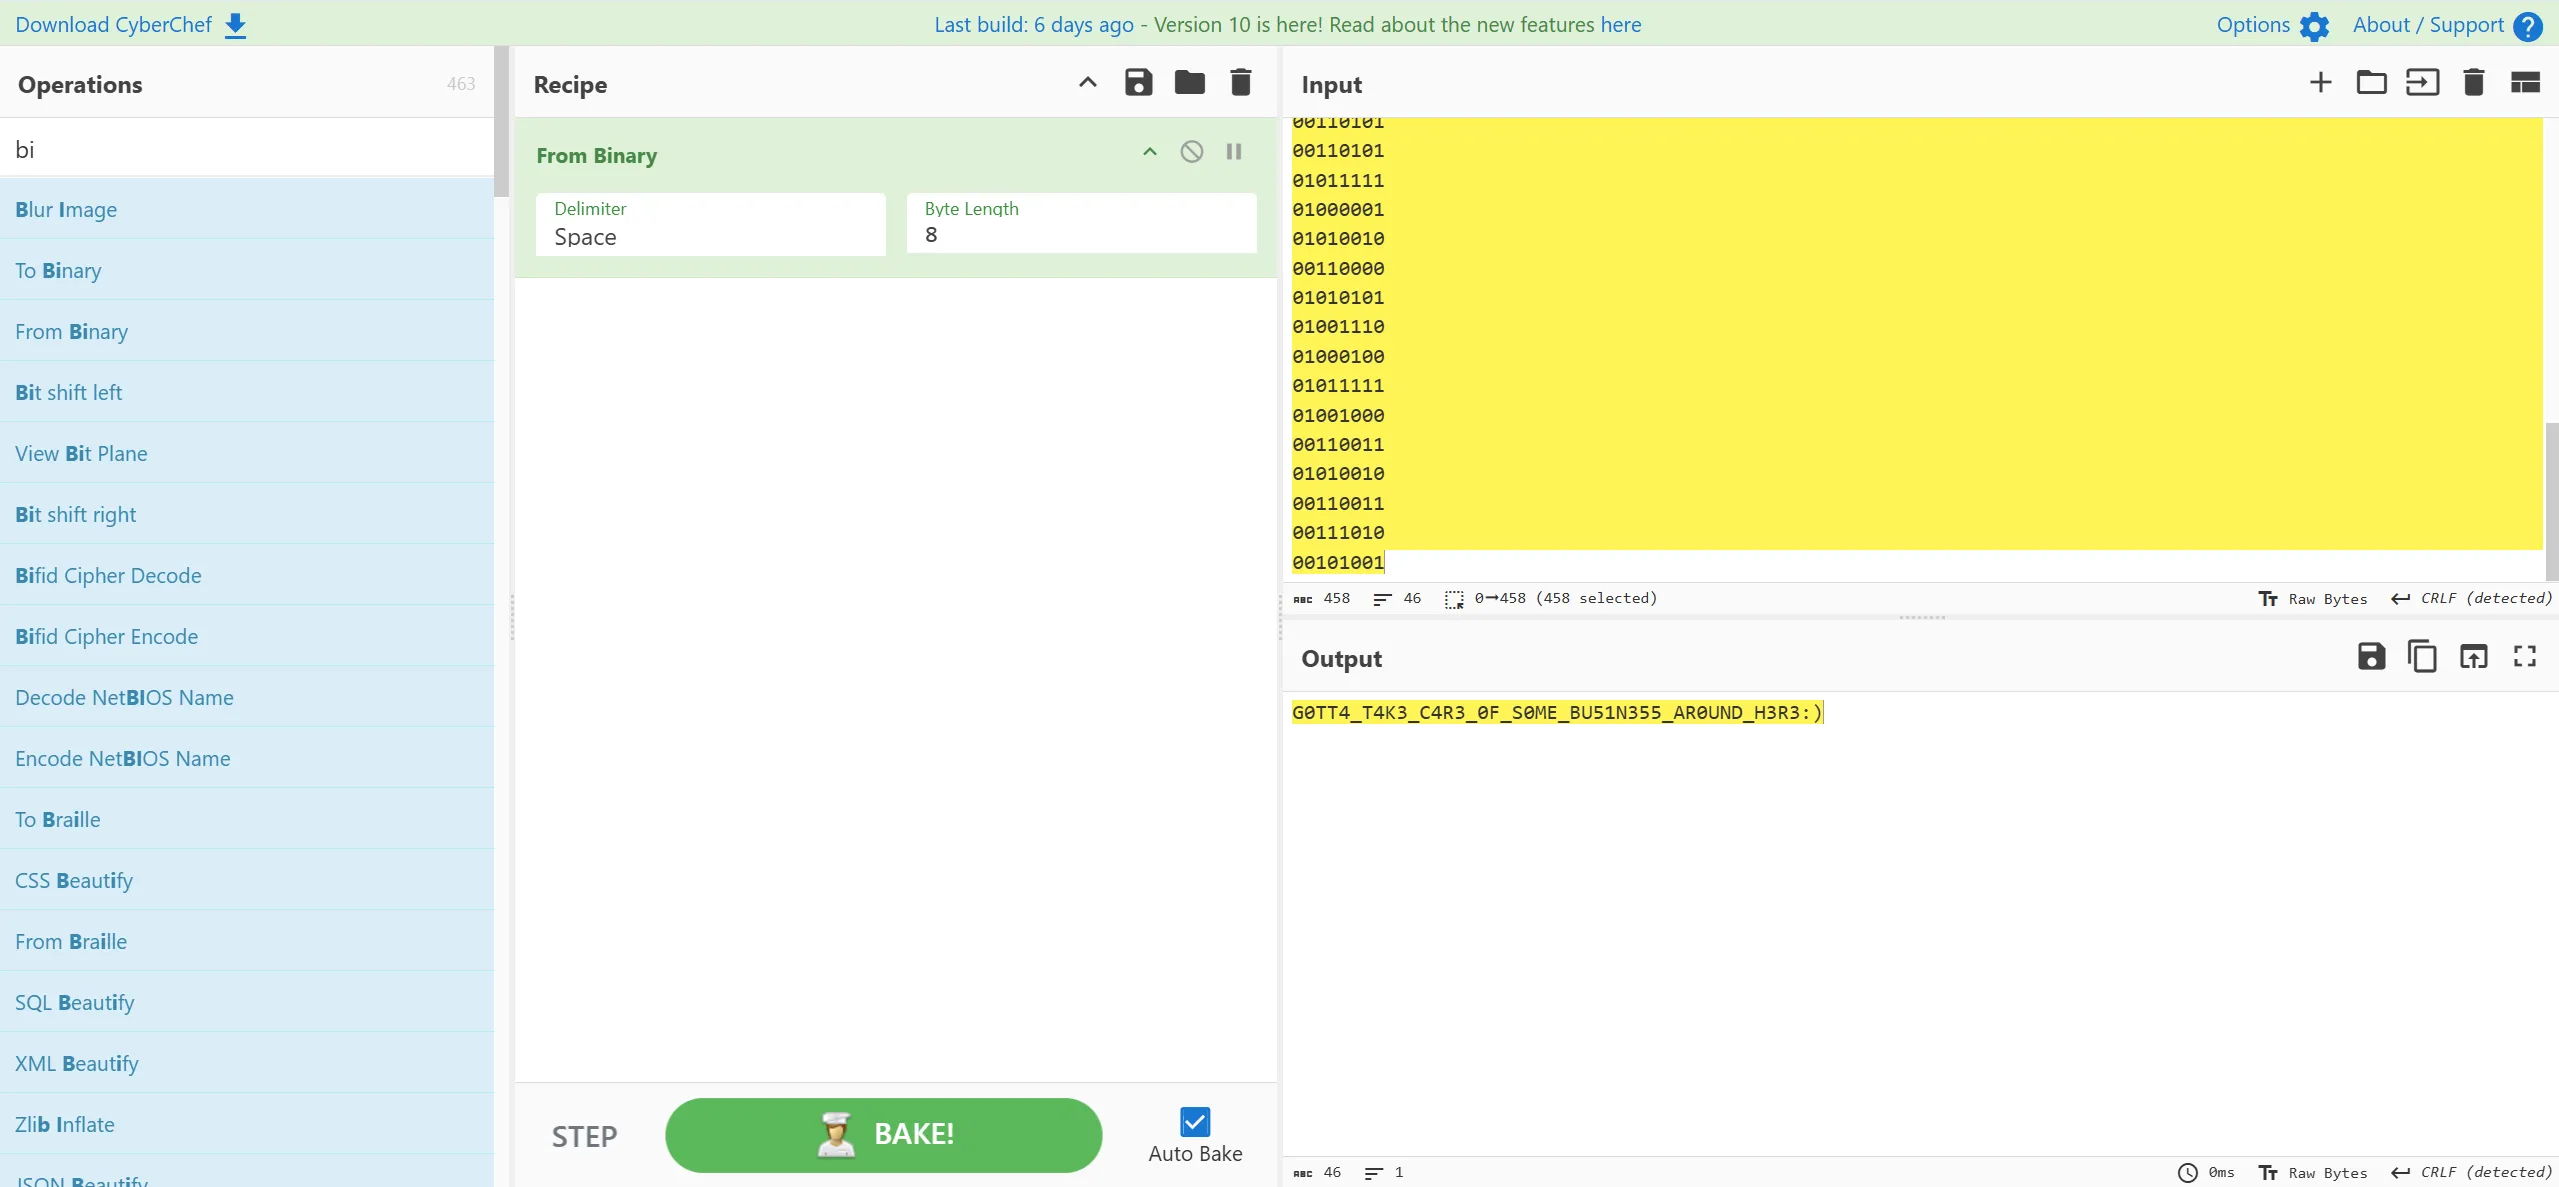Screen dimensions: 2559x1187
Task: Click the BAKE! button
Action: [x=883, y=1135]
